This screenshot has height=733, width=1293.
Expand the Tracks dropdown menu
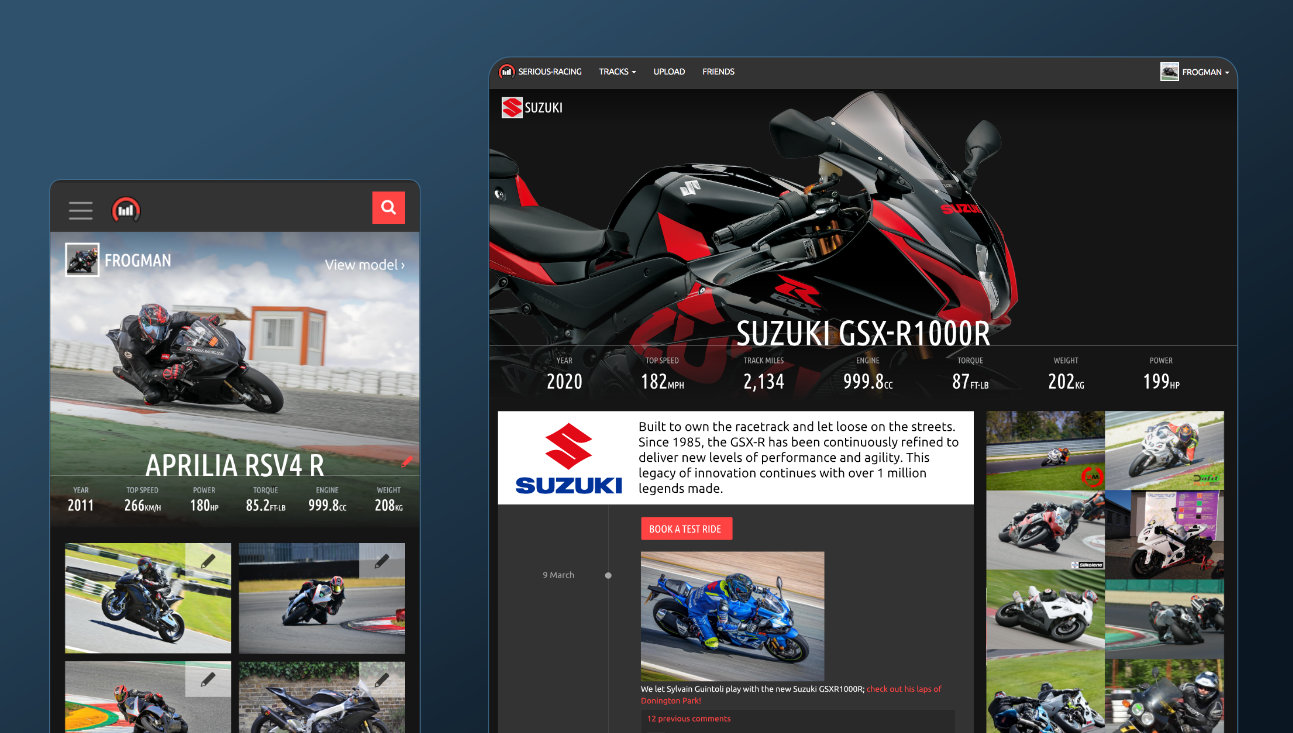coord(617,72)
